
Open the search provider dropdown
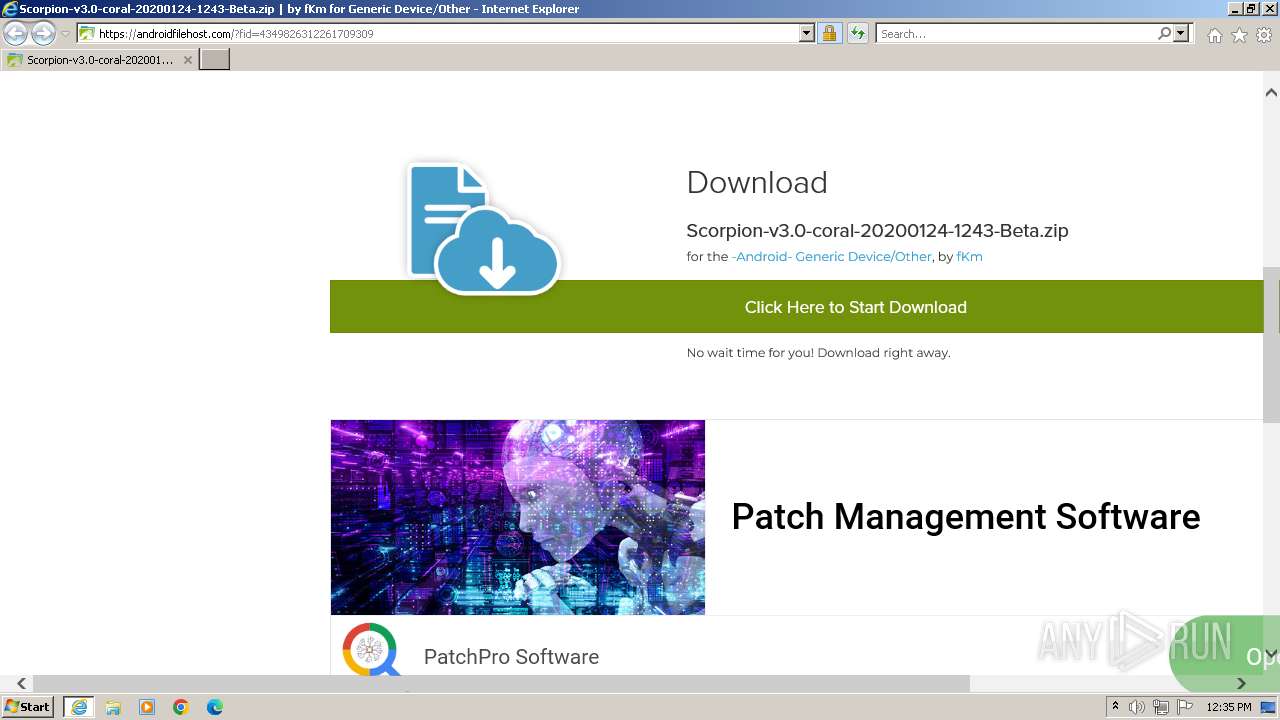click(1181, 34)
